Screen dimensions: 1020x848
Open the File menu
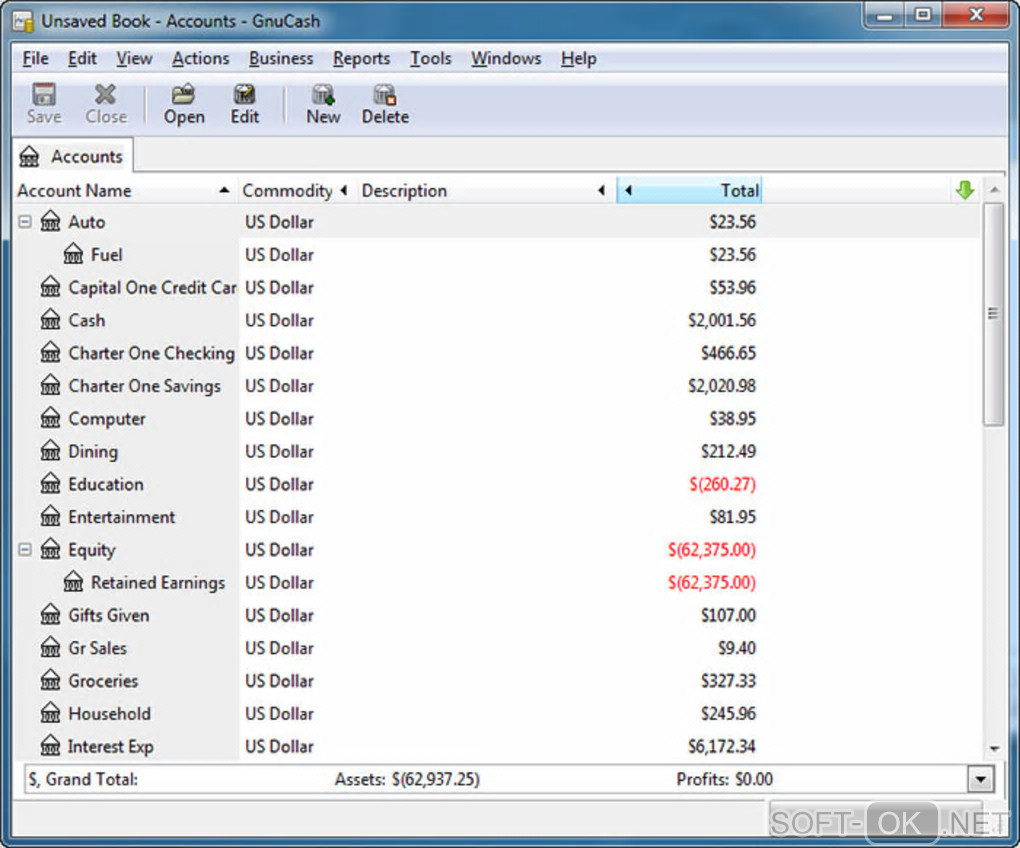pyautogui.click(x=35, y=59)
